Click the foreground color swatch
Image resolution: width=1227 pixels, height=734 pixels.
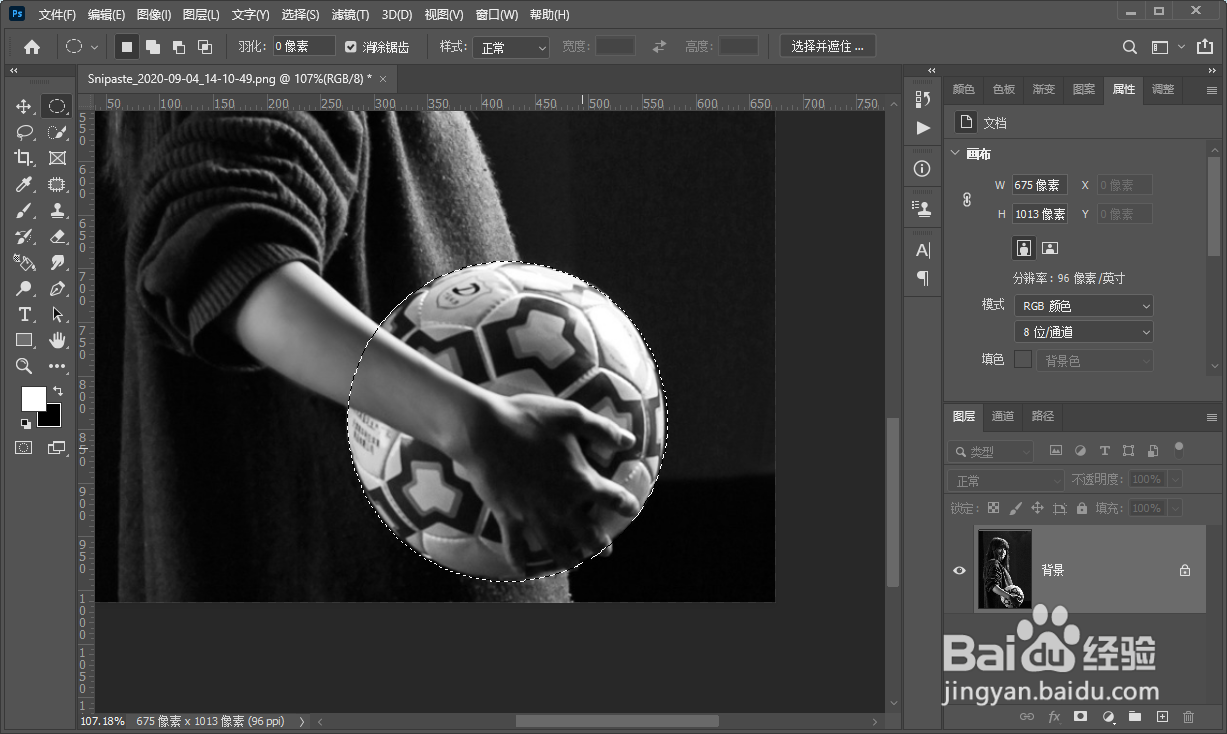click(32, 397)
